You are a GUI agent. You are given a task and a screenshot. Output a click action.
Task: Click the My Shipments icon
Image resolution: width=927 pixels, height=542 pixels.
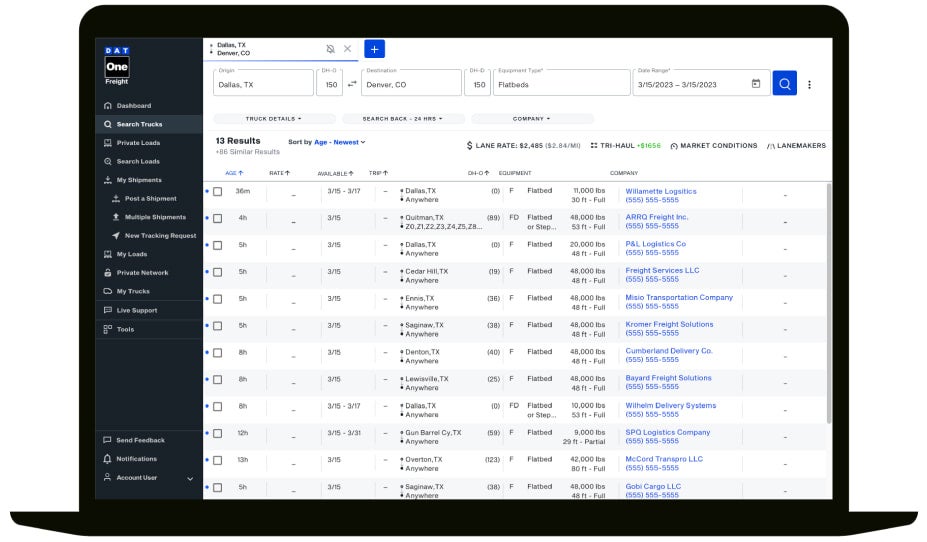click(108, 180)
